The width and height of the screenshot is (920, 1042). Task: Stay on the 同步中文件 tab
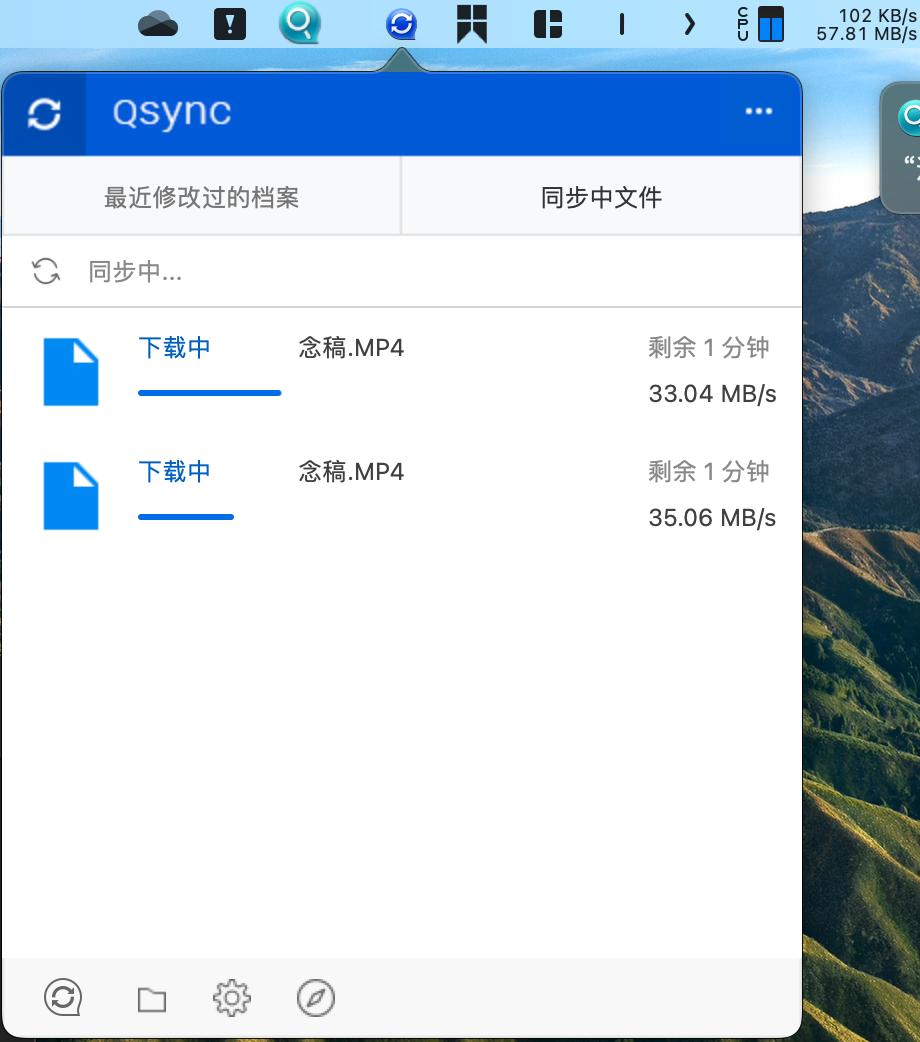pos(600,196)
